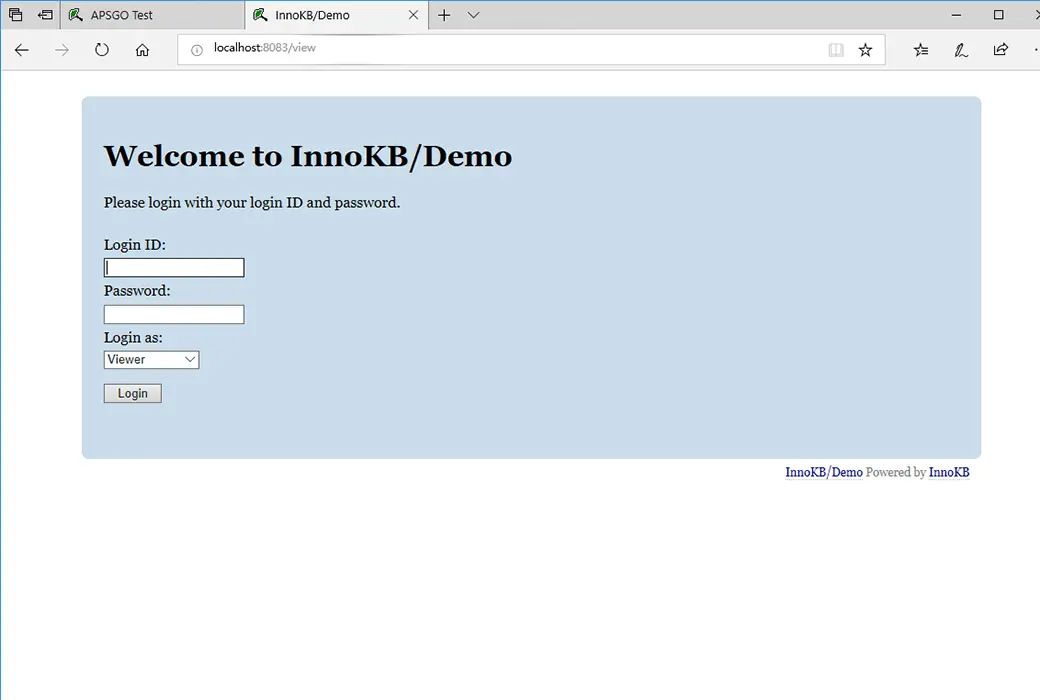Open the browser home page
This screenshot has height=700, width=1040.
[x=142, y=50]
